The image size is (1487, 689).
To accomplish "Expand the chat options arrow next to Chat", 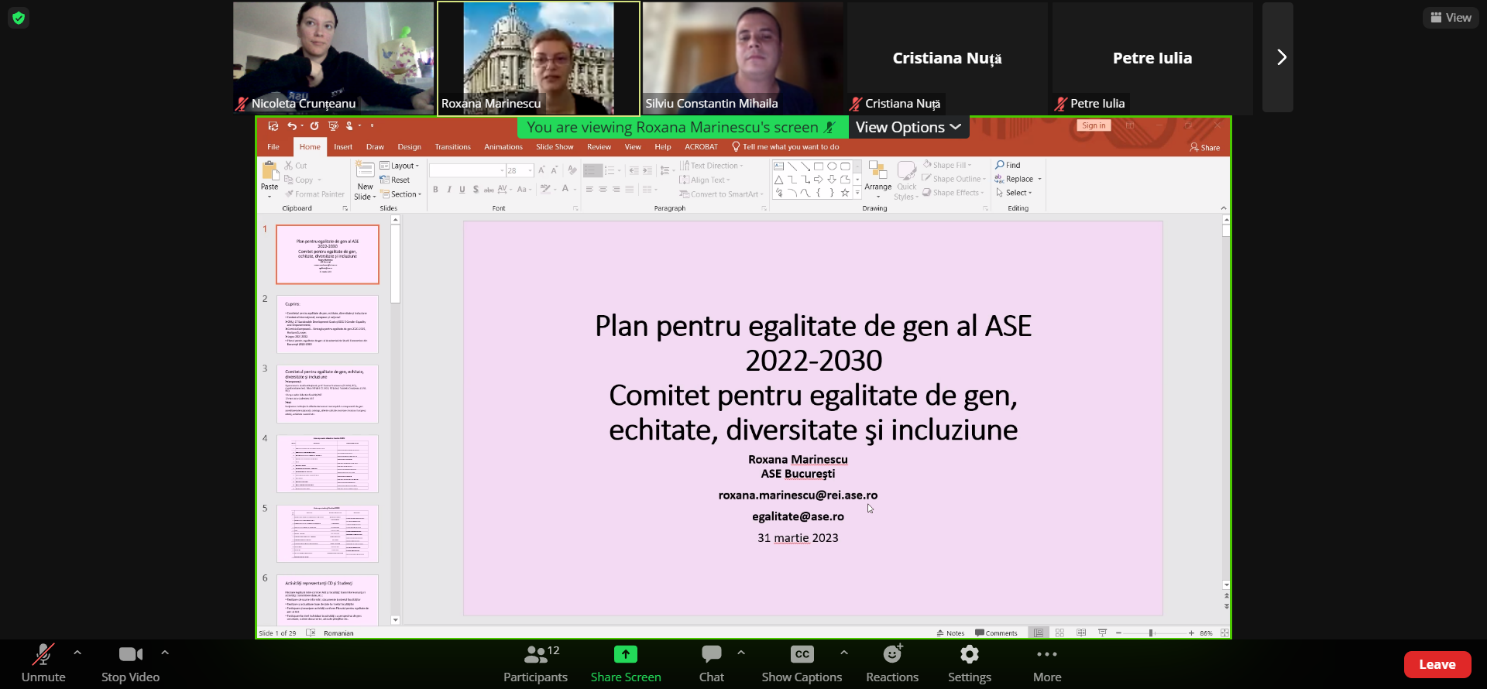I will pos(741,652).
